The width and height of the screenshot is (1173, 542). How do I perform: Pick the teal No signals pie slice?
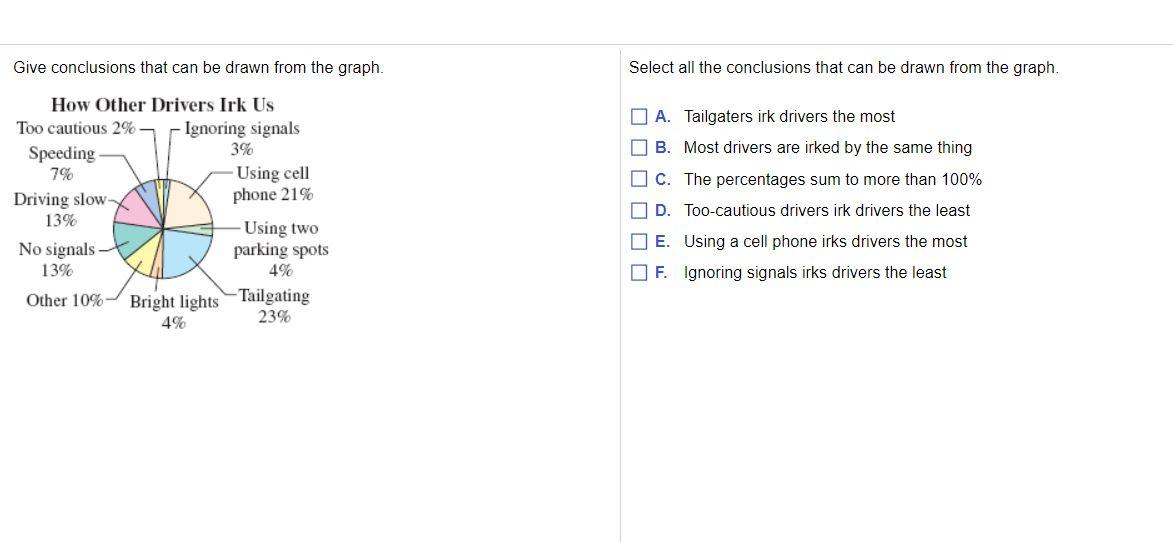(x=132, y=239)
